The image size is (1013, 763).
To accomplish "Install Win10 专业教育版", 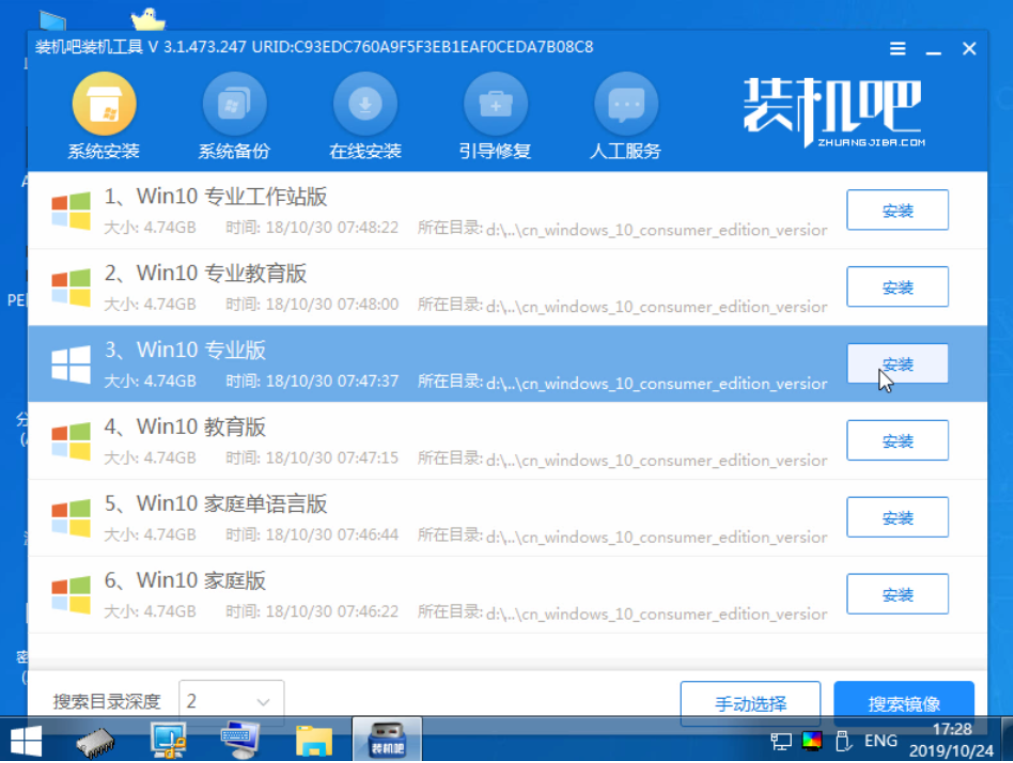I will click(897, 287).
